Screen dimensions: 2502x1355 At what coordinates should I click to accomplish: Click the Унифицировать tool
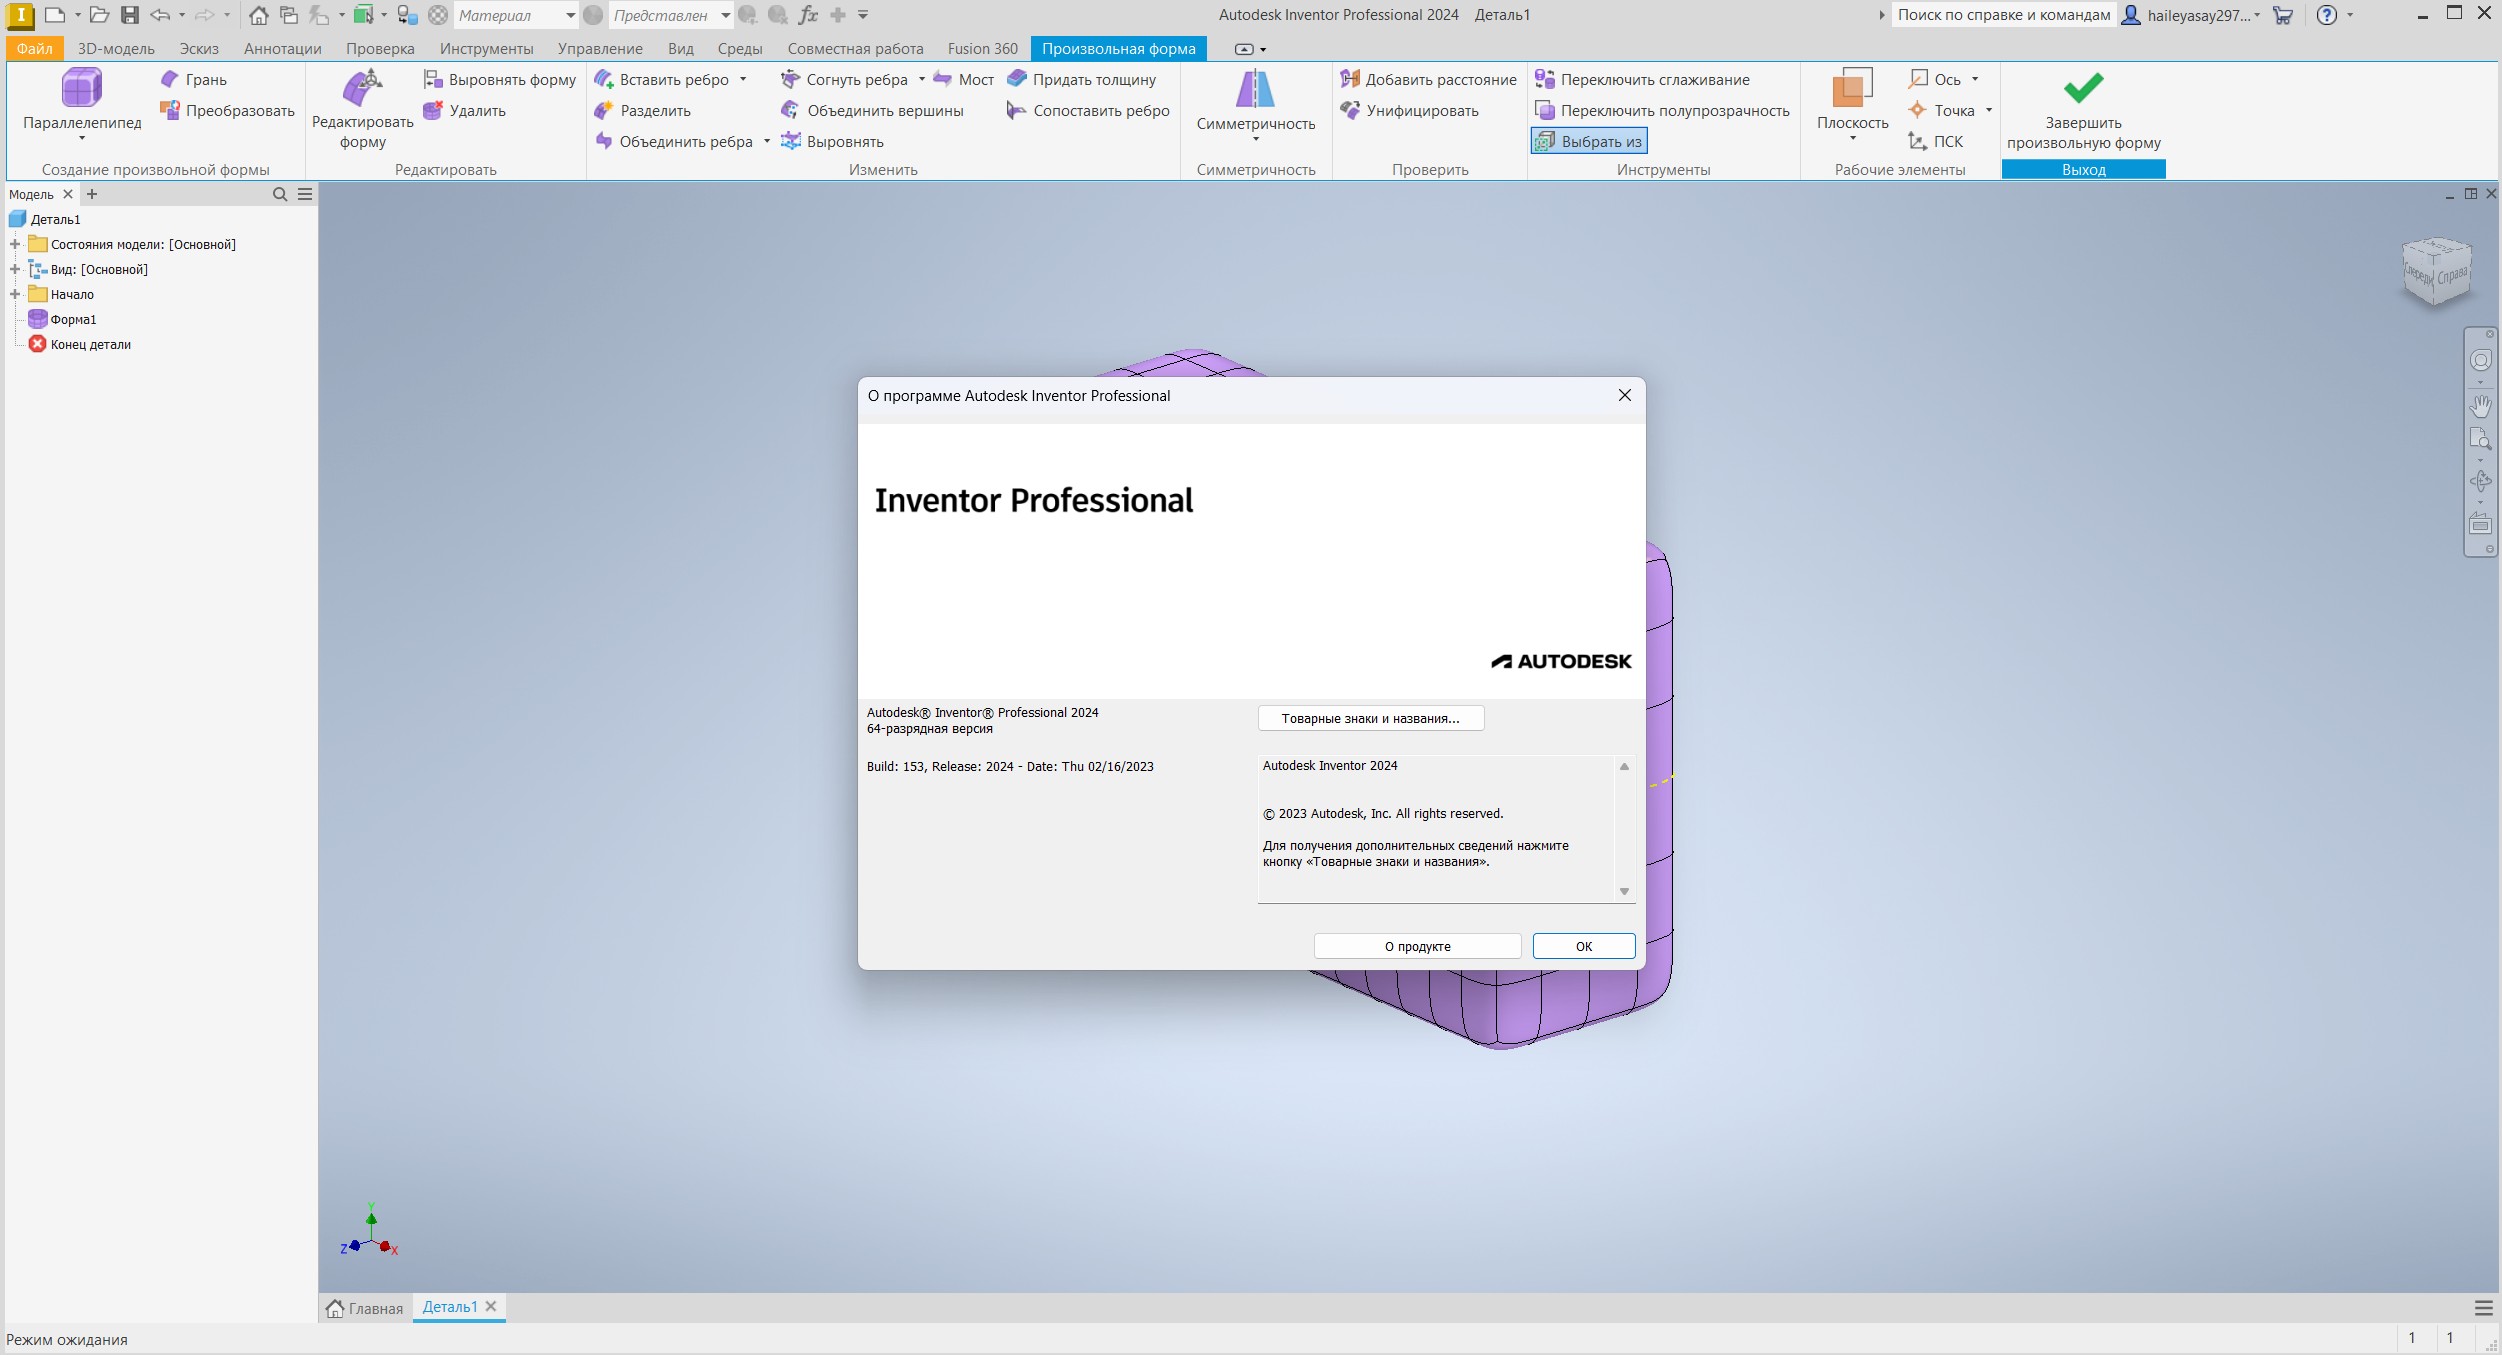(1410, 110)
